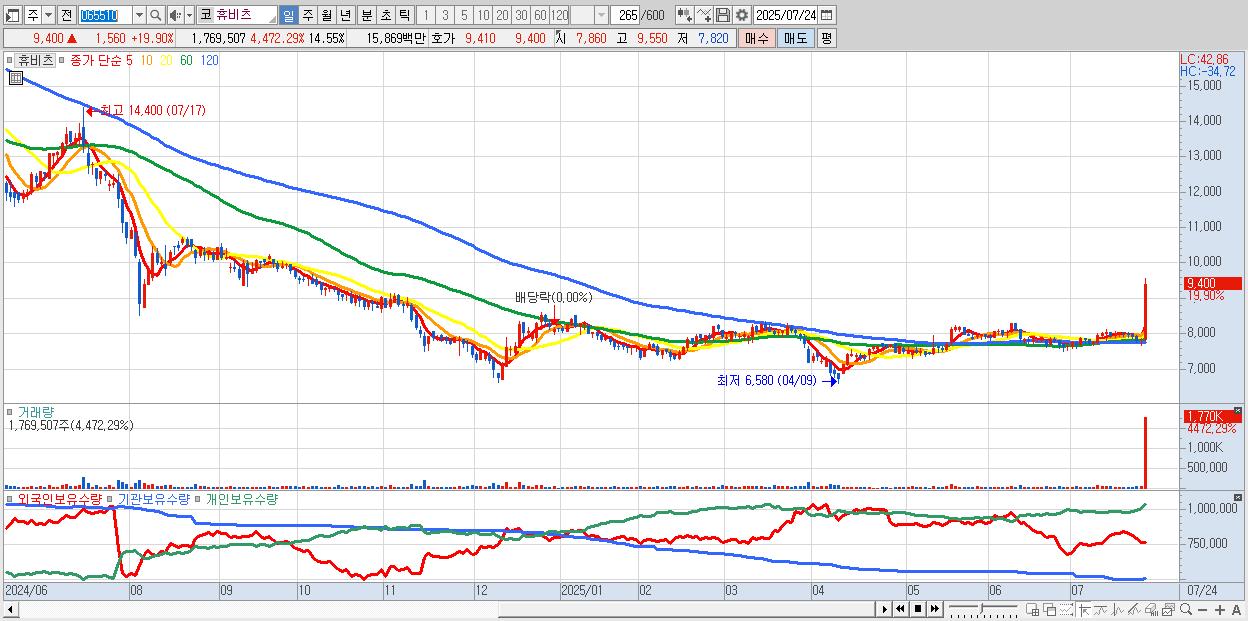Image resolution: width=1248 pixels, height=621 pixels.
Task: Click the 호가 label button
Action: (441, 38)
